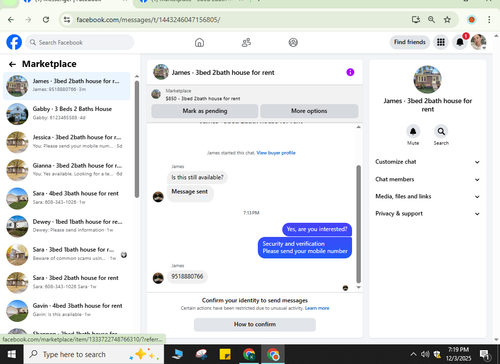Click the 9518880766 message bubble
The height and width of the screenshot is (364, 500).
point(187,277)
